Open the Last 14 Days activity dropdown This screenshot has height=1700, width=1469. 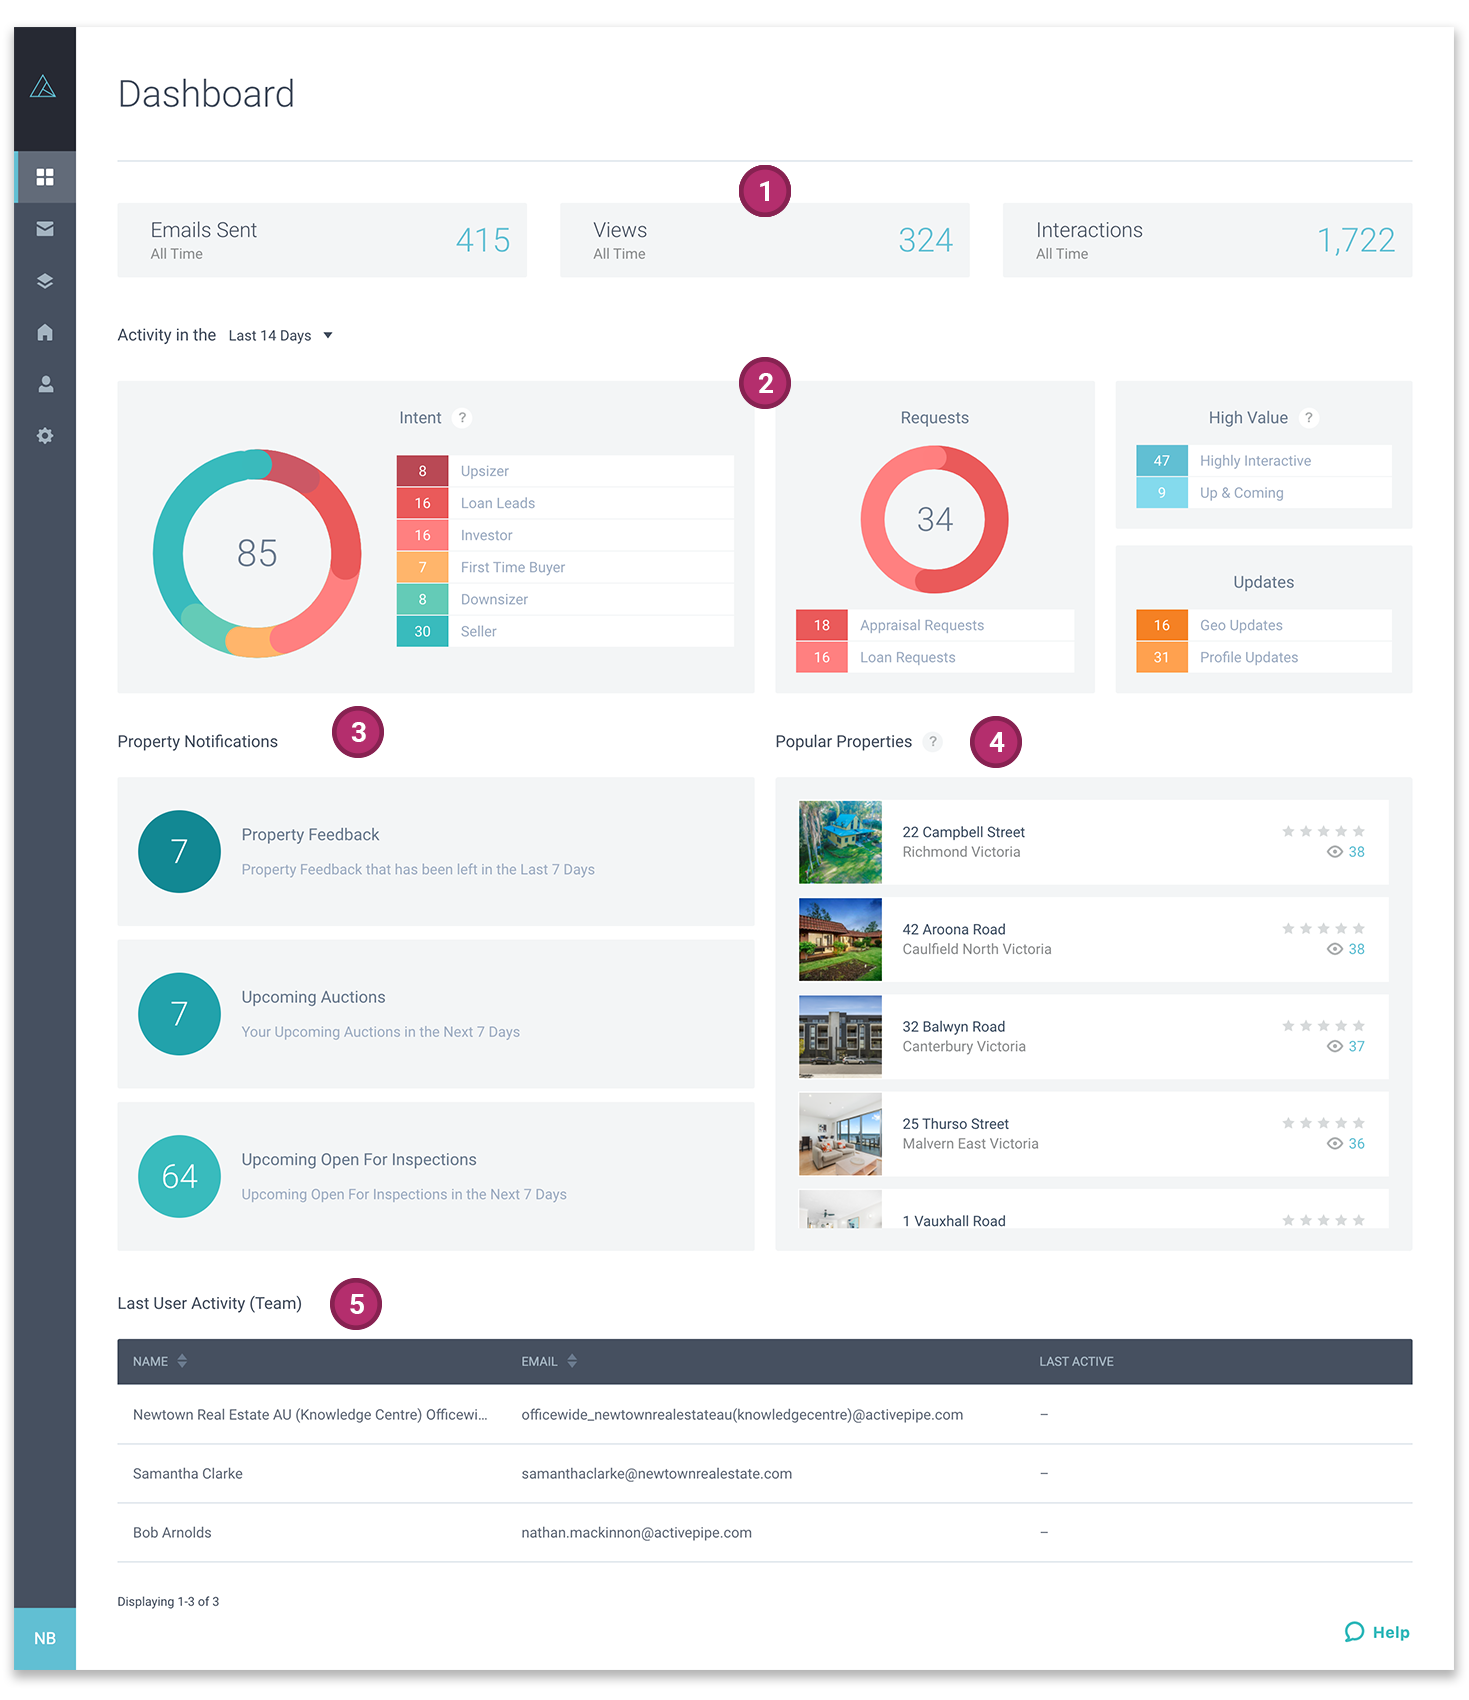coord(280,336)
